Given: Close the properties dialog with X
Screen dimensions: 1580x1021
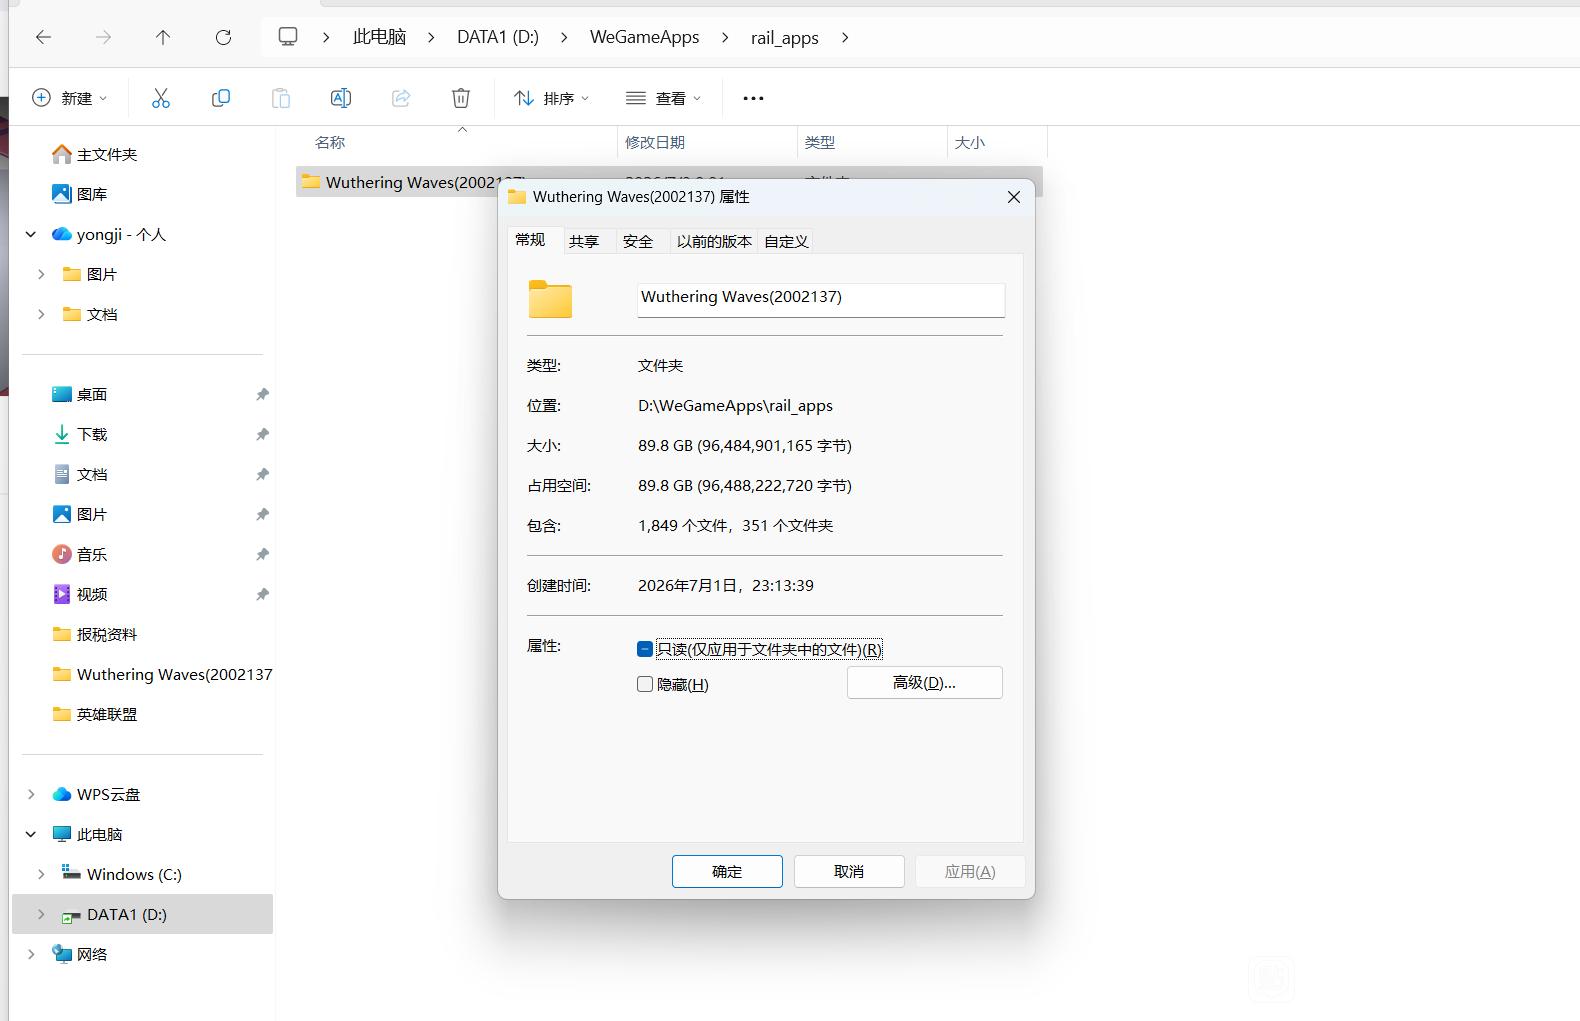Looking at the screenshot, I should (1013, 197).
